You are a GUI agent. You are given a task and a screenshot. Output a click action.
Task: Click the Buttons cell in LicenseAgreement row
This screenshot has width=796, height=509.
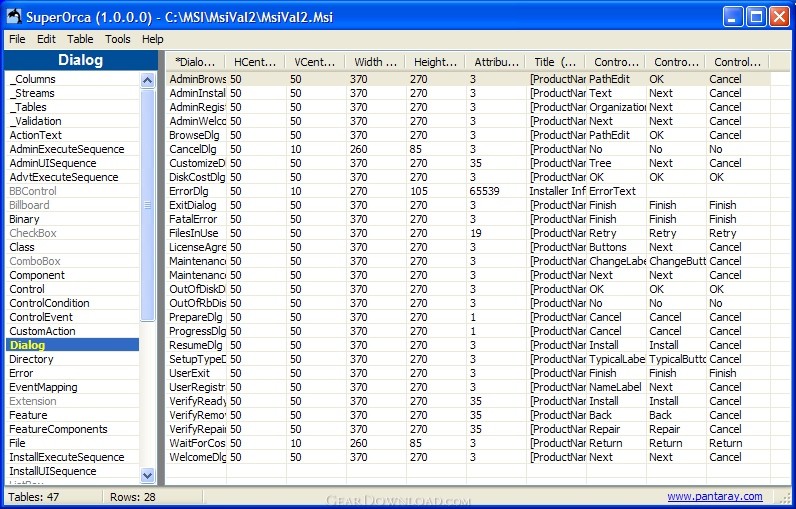pyautogui.click(x=616, y=247)
